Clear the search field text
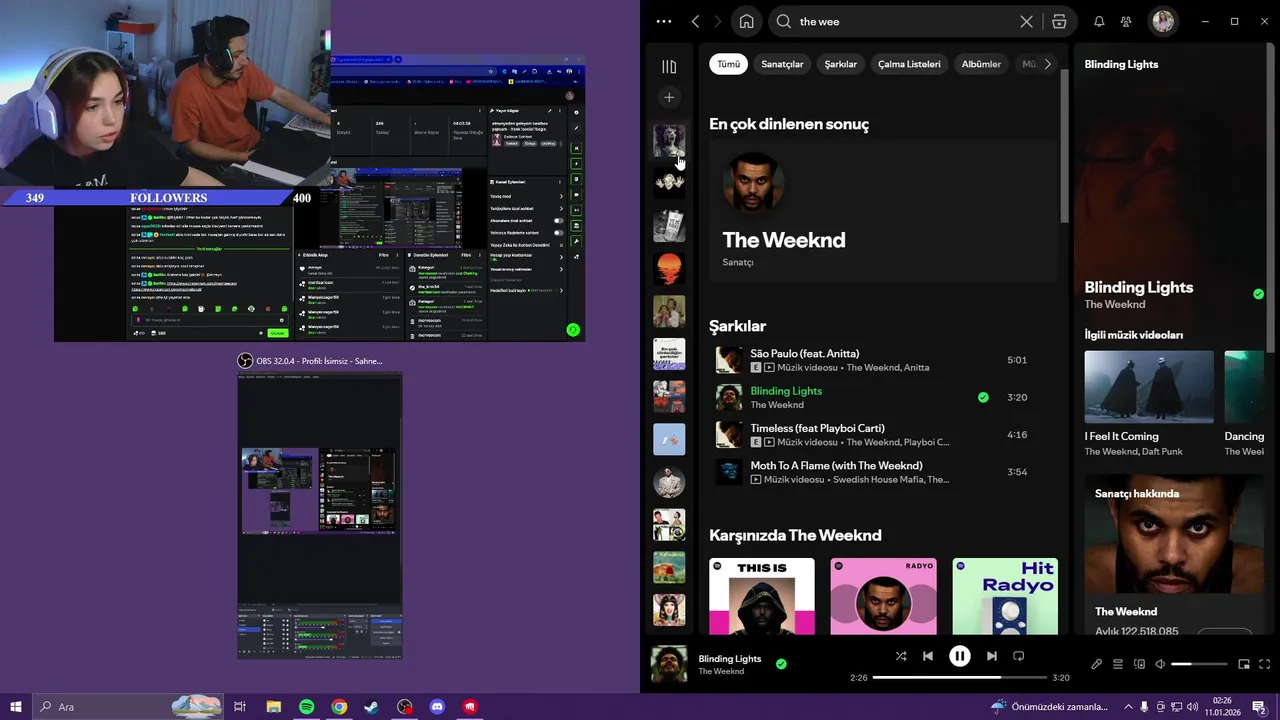 coord(1026,21)
